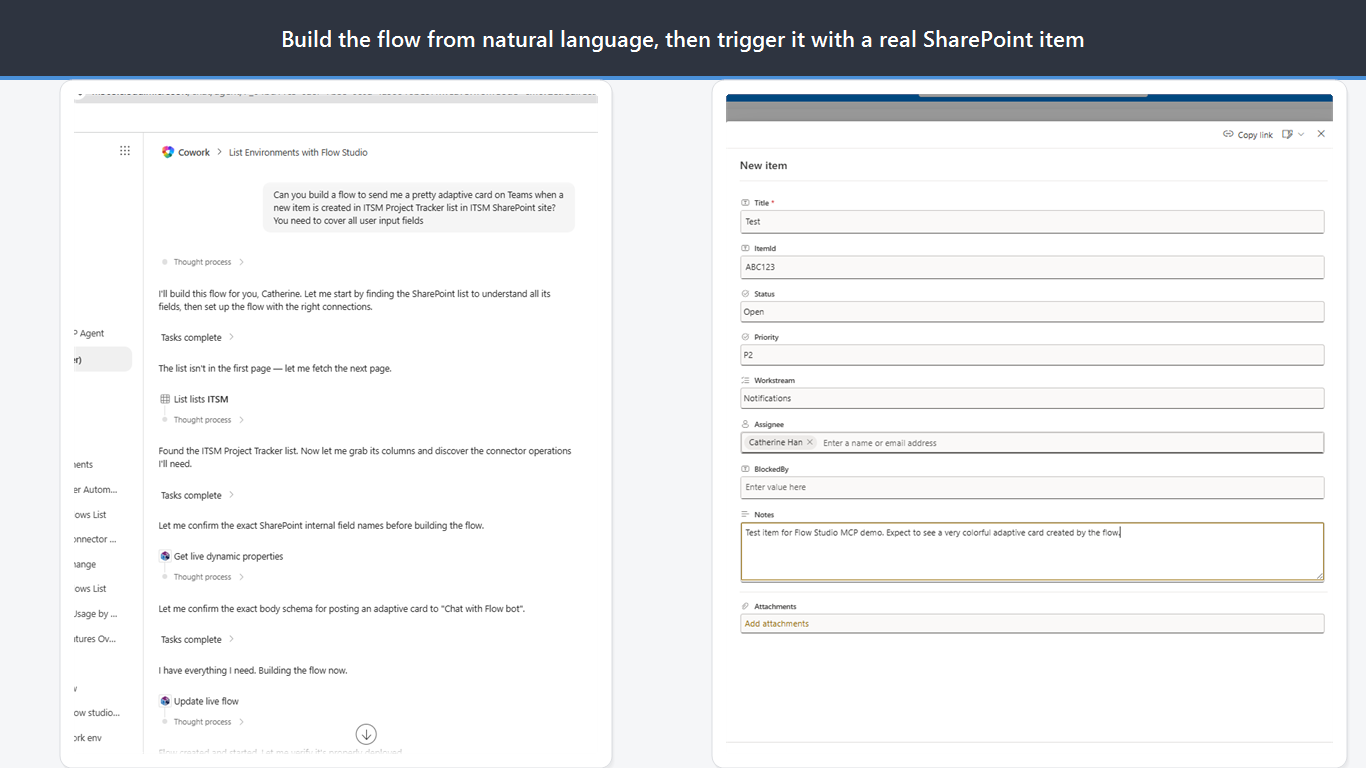Close the New item panel

1321,134
